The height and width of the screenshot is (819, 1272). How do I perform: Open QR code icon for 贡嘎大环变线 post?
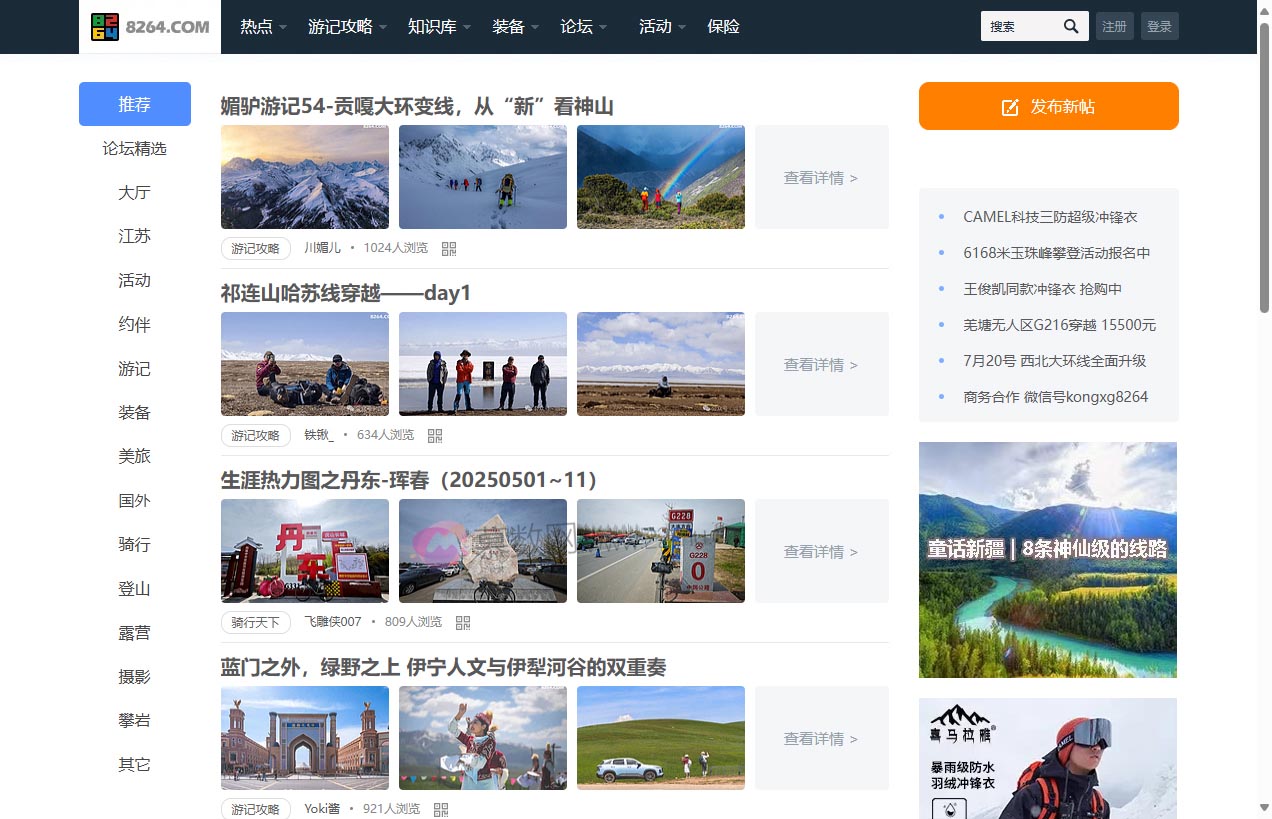[449, 249]
